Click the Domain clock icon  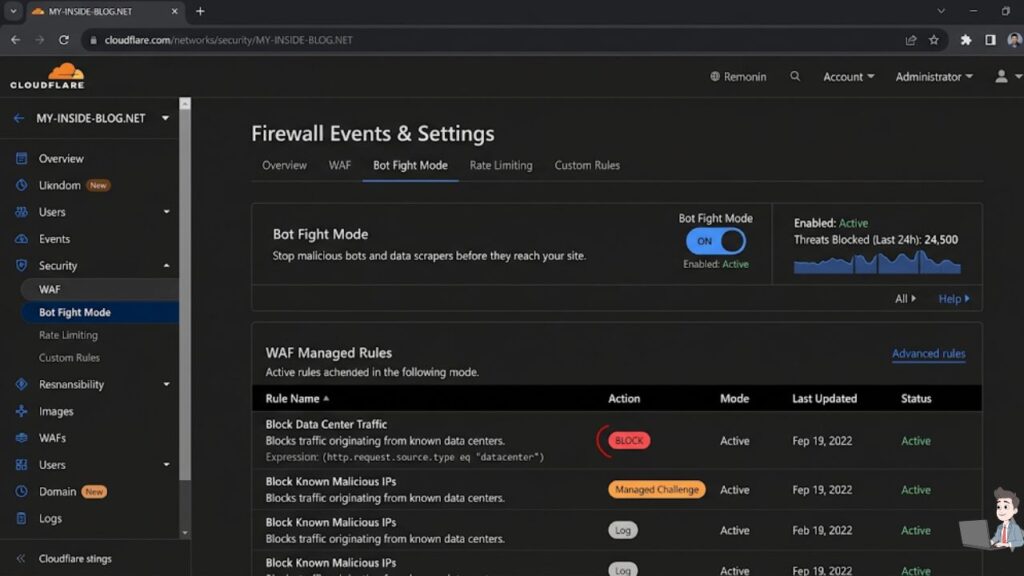(22, 491)
